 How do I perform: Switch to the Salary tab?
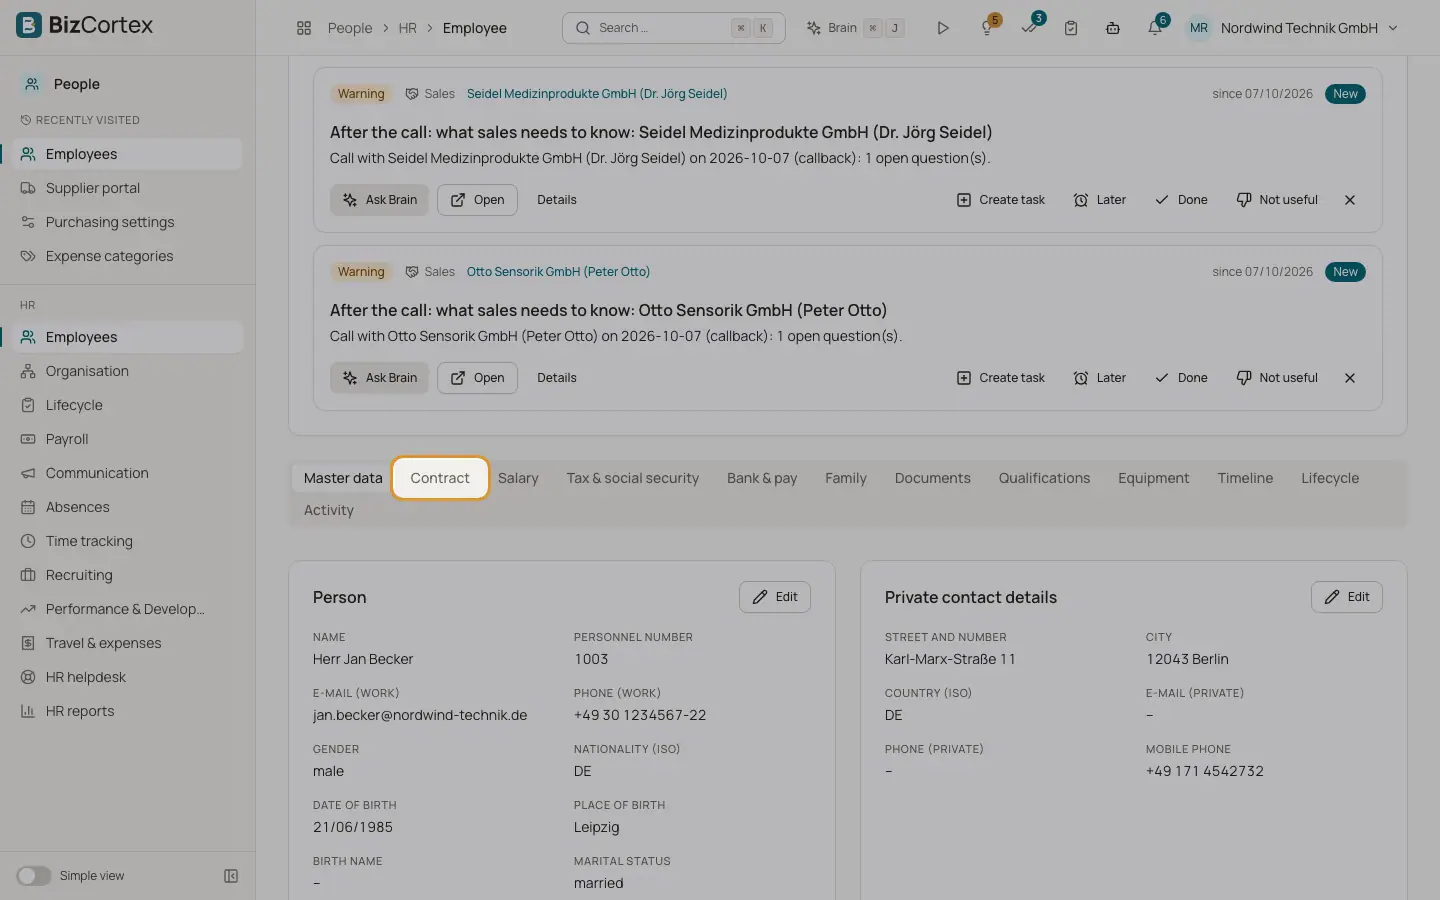click(x=518, y=478)
